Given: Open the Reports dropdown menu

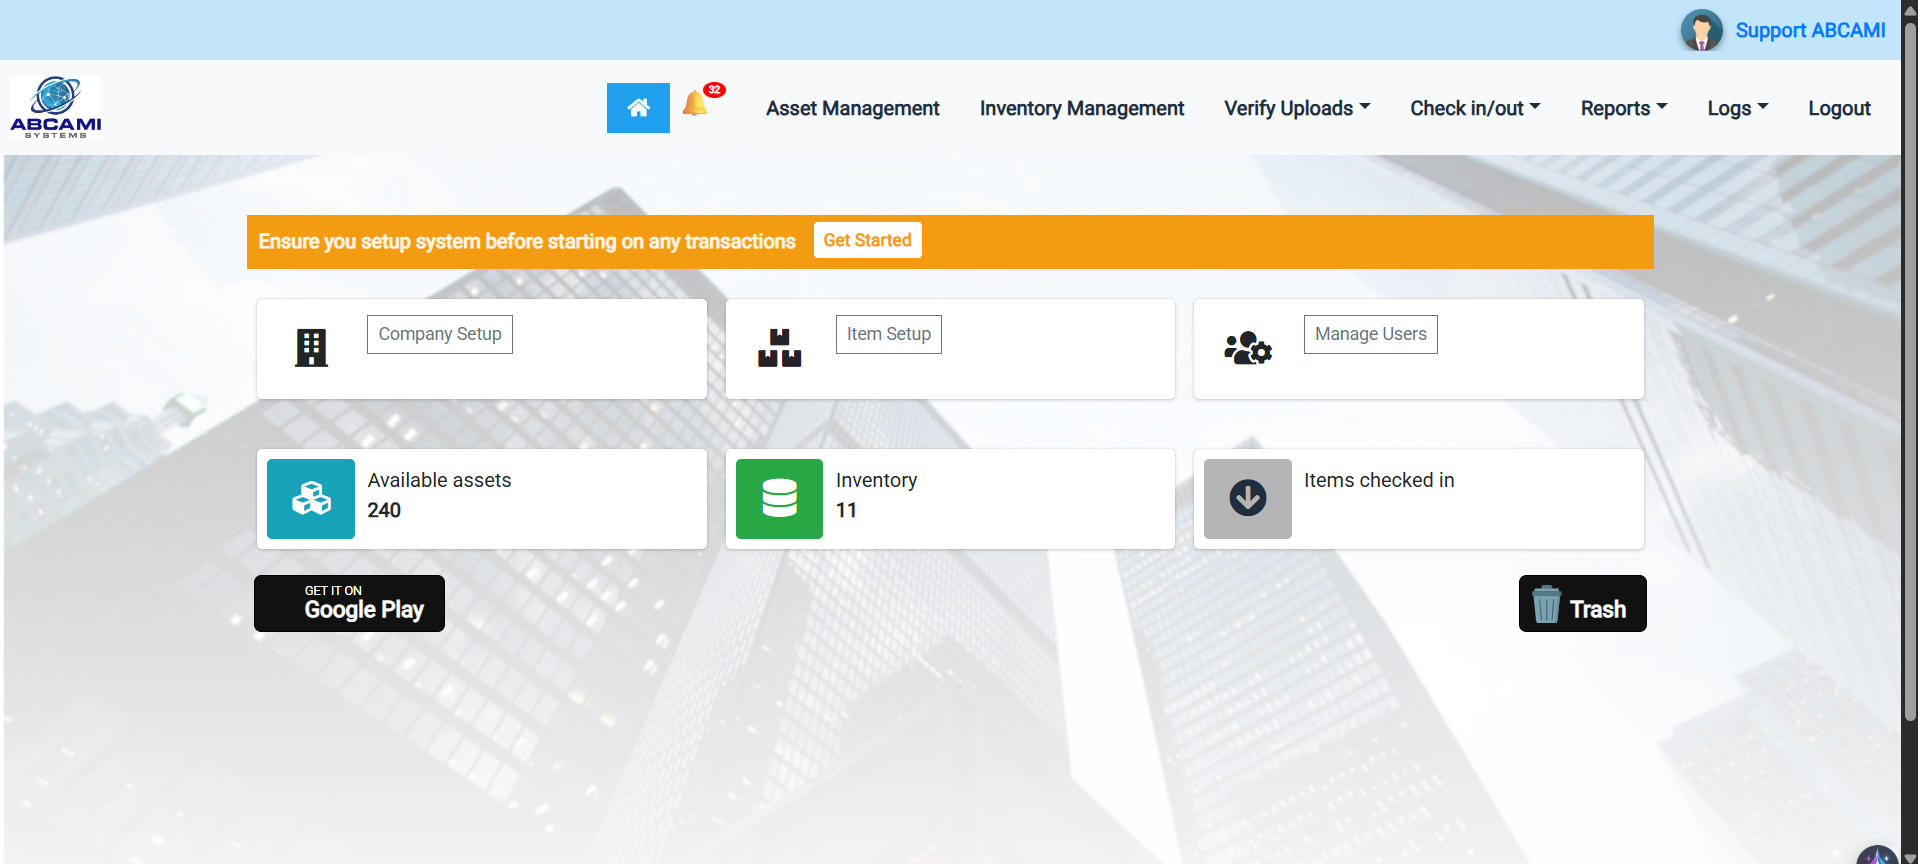Looking at the screenshot, I should [1623, 108].
